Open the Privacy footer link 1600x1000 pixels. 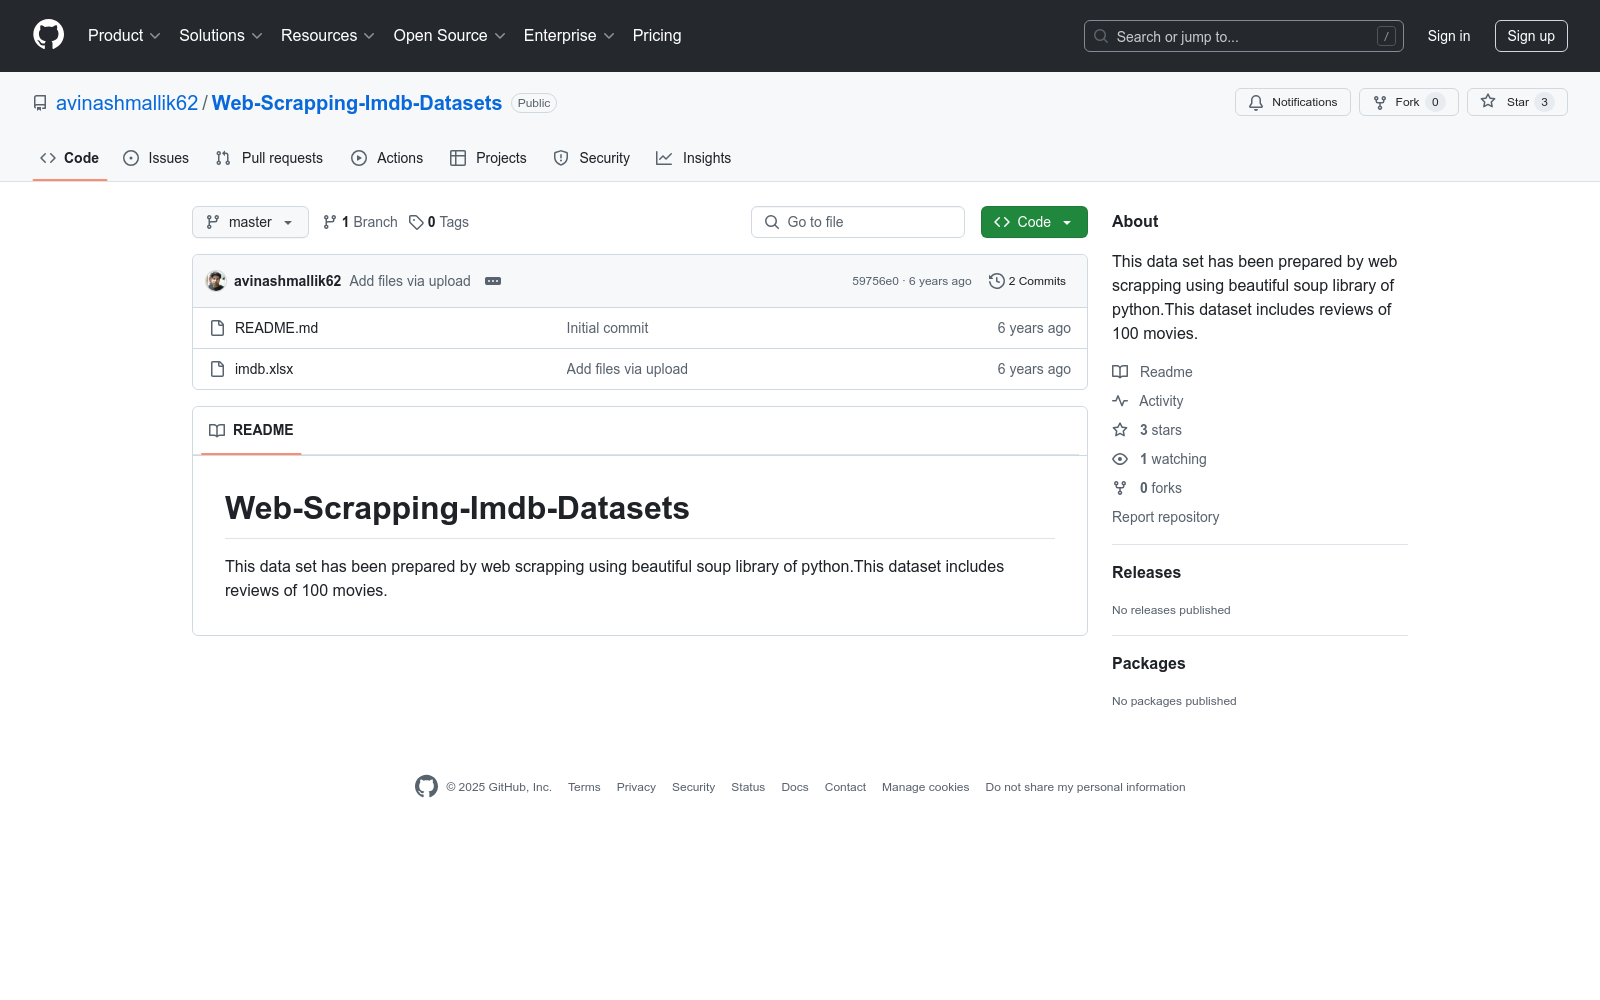pos(636,787)
